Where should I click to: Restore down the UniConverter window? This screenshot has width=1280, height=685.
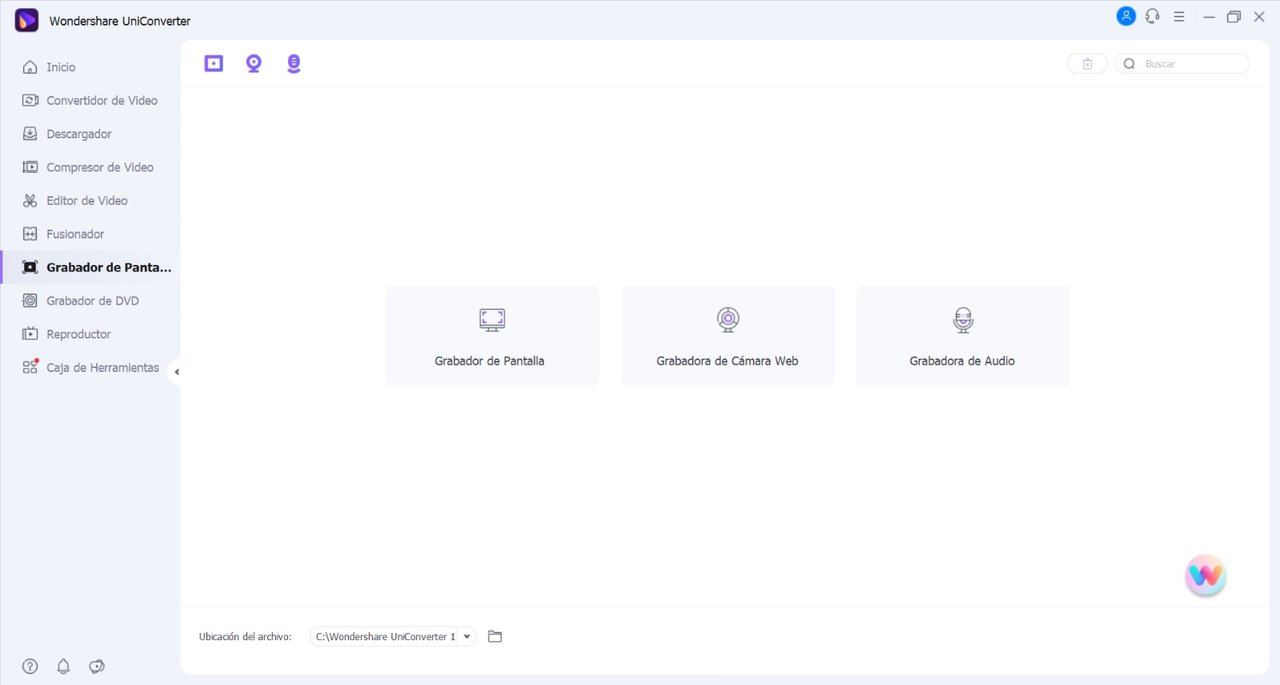(1234, 17)
